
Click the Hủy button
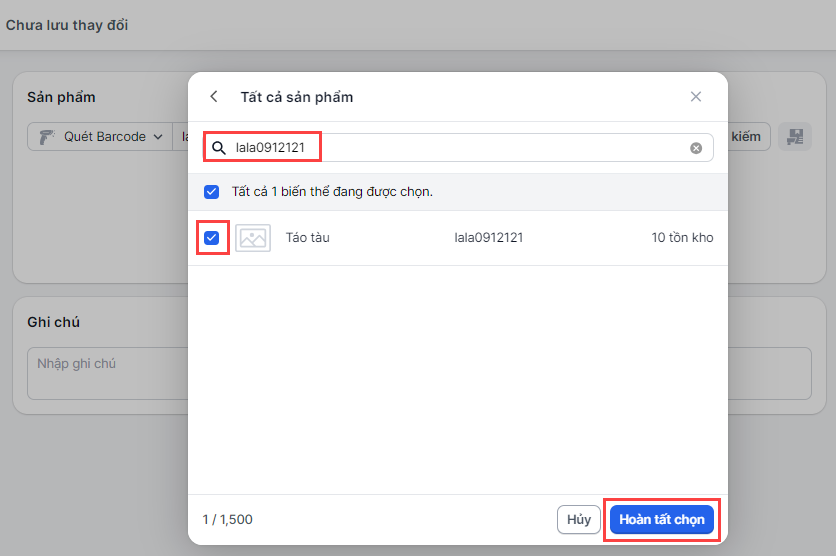tap(578, 520)
